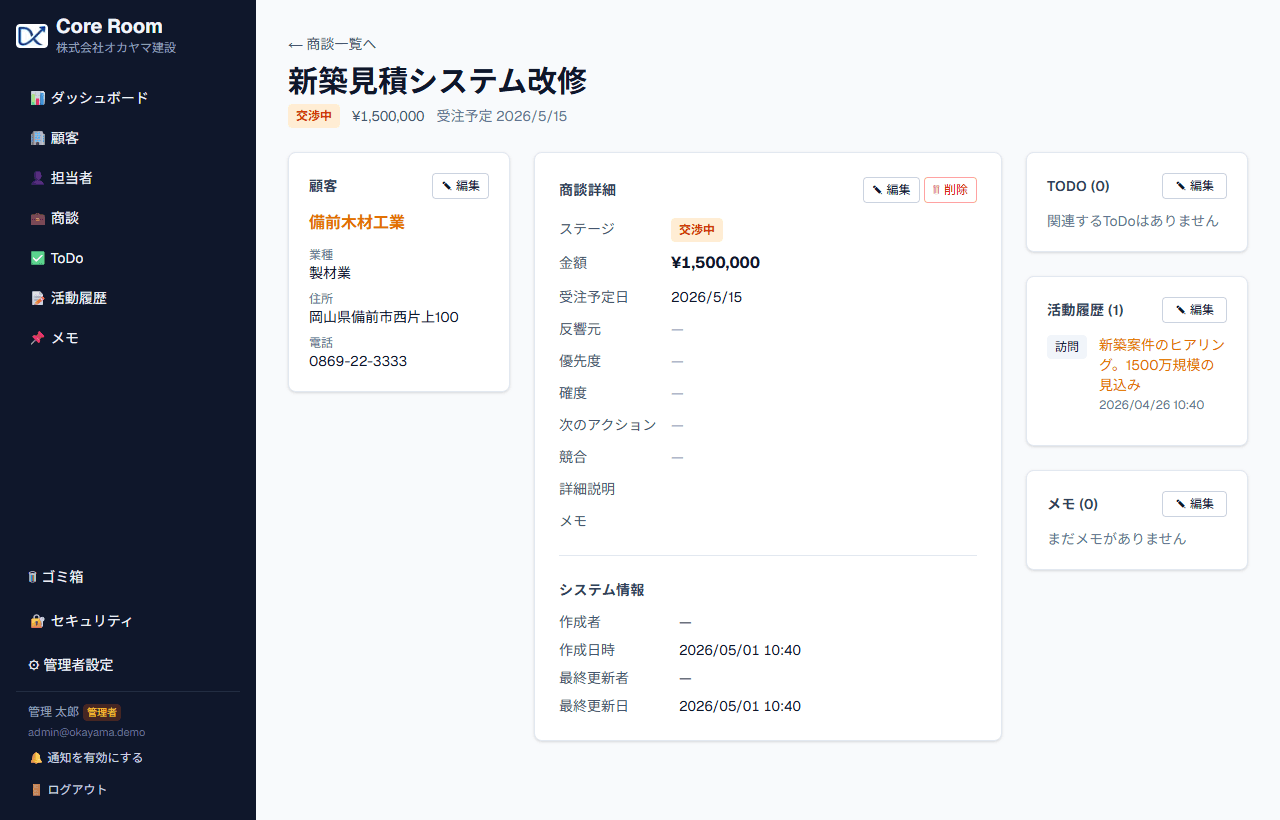Click the activity timestamp 2026/04/26 10:40

[1152, 405]
